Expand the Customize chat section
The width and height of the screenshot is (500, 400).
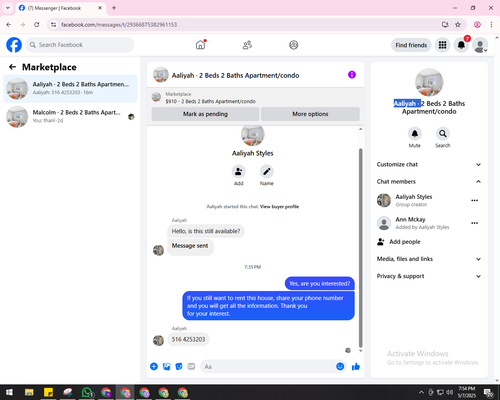pyautogui.click(x=429, y=164)
